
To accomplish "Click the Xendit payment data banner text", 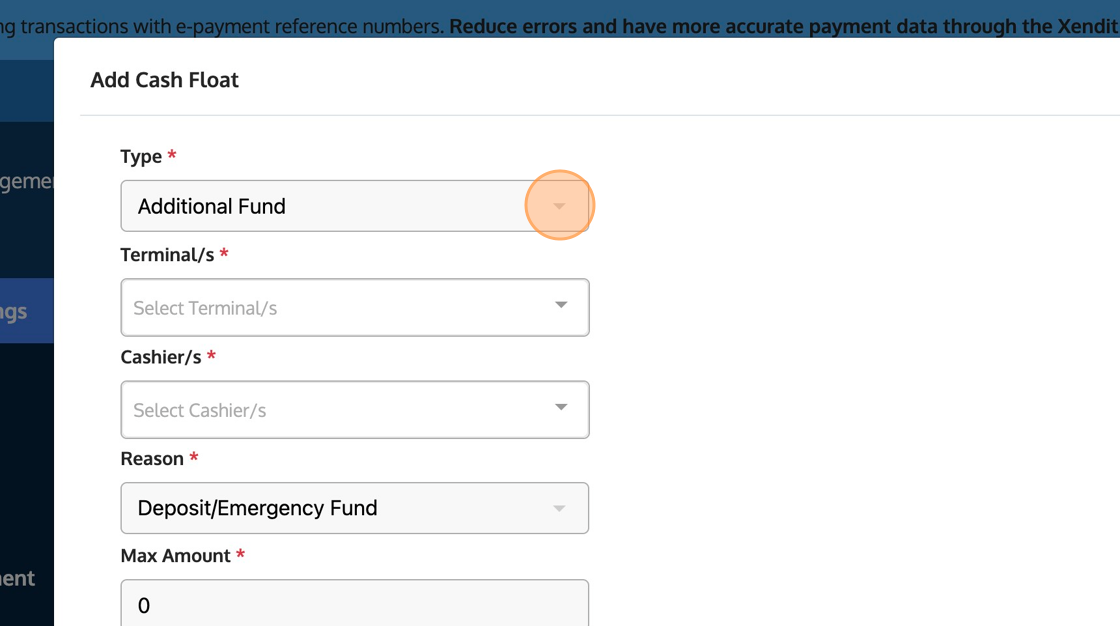I will [780, 26].
